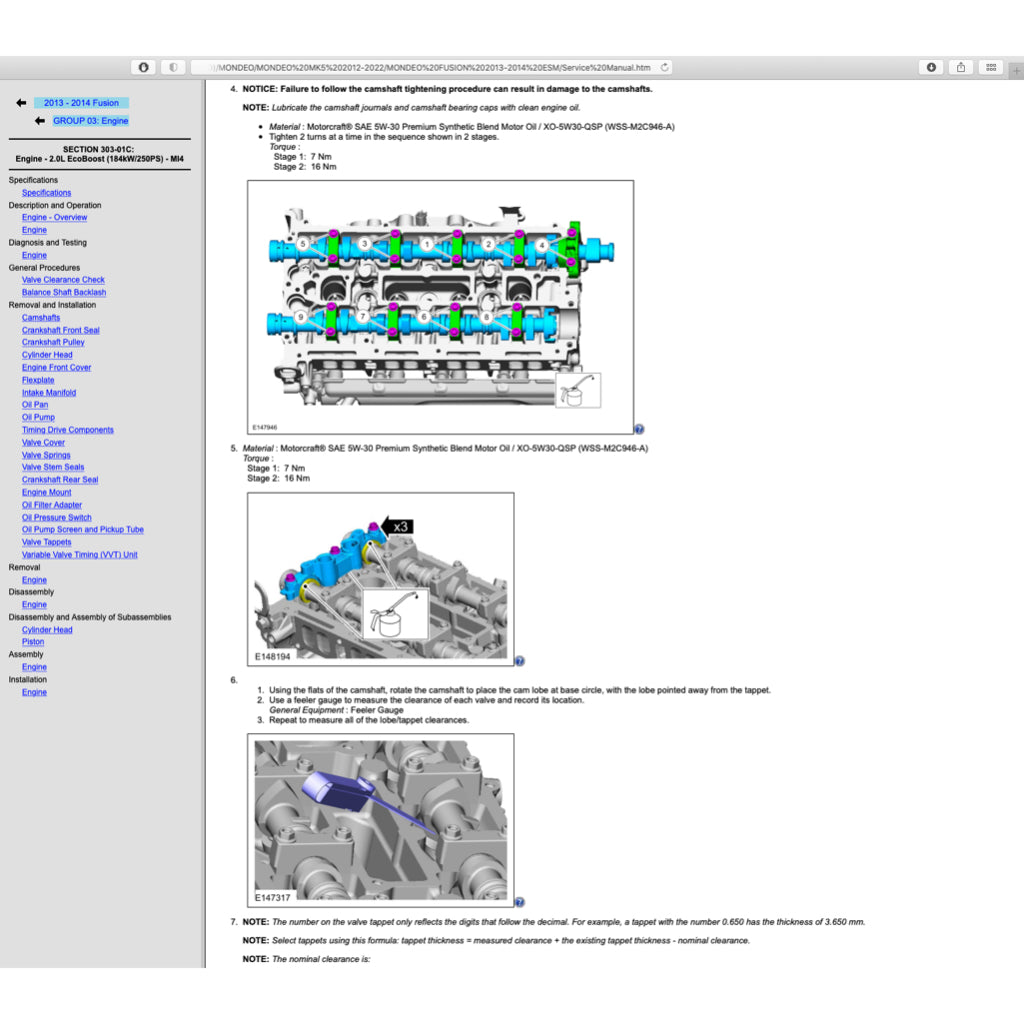Open the Oil Pump Screen and Pickup Tube link
The height and width of the screenshot is (1024, 1024).
tap(83, 530)
